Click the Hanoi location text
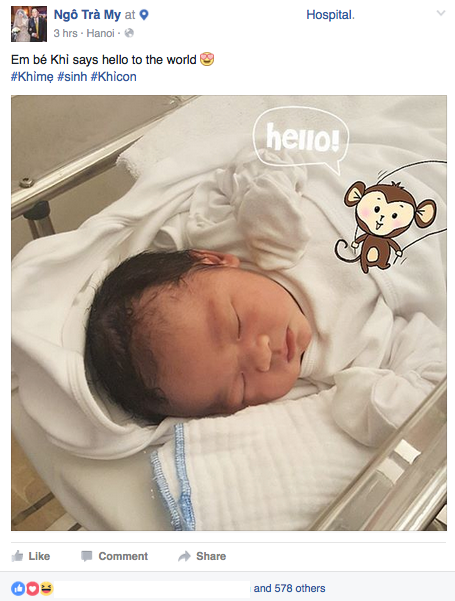This screenshot has height=601, width=455. pyautogui.click(x=100, y=33)
